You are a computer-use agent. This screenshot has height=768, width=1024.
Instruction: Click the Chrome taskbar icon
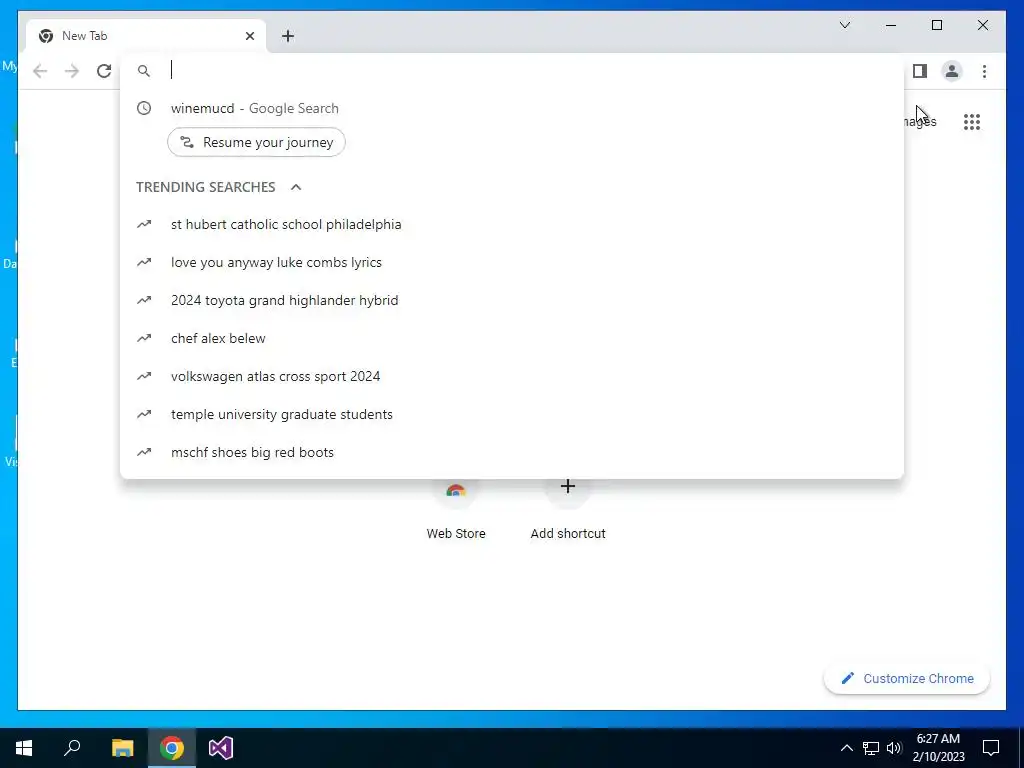pos(172,748)
